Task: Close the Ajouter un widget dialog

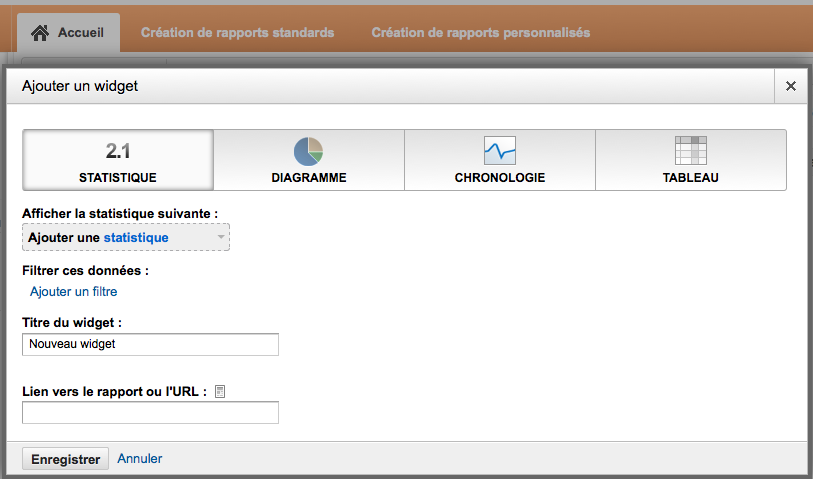Action: (791, 86)
